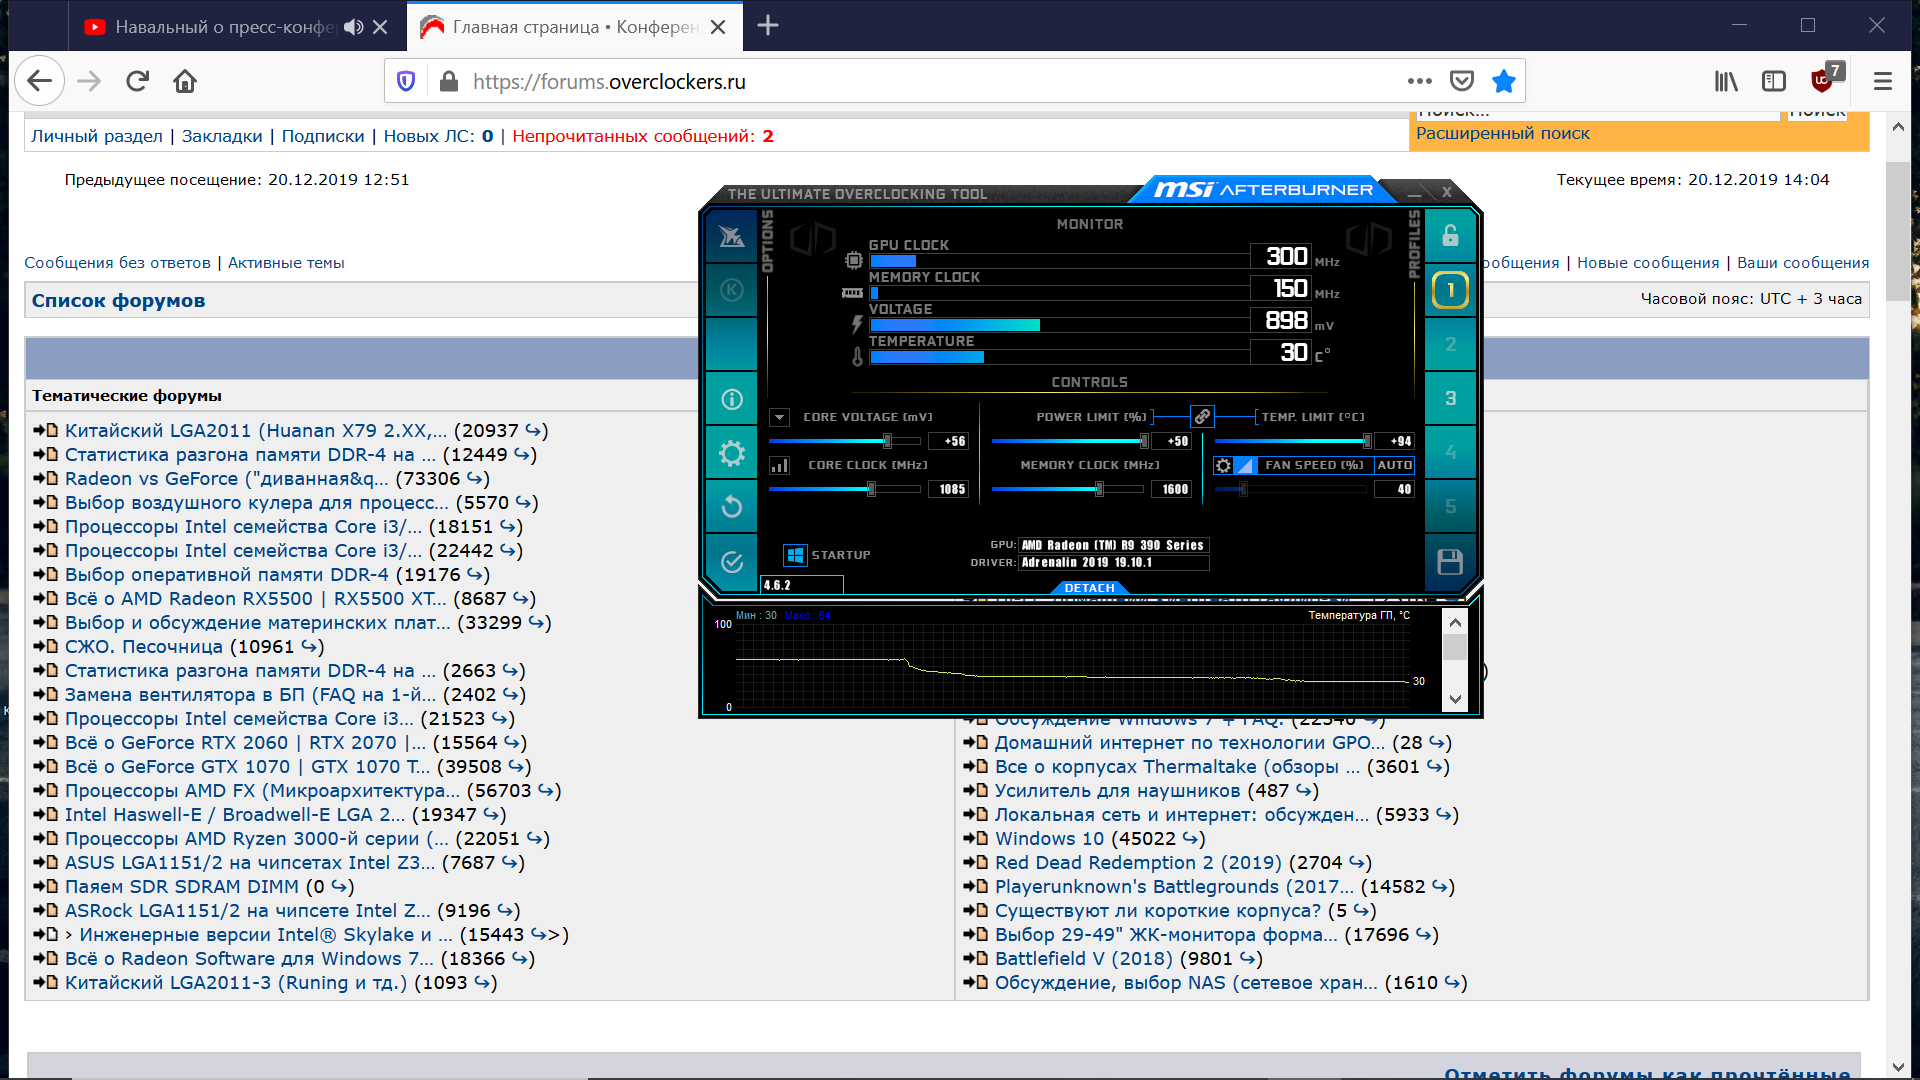Toggle the fan speed AUTO mode
The height and width of the screenshot is (1080, 1920).
[1394, 465]
